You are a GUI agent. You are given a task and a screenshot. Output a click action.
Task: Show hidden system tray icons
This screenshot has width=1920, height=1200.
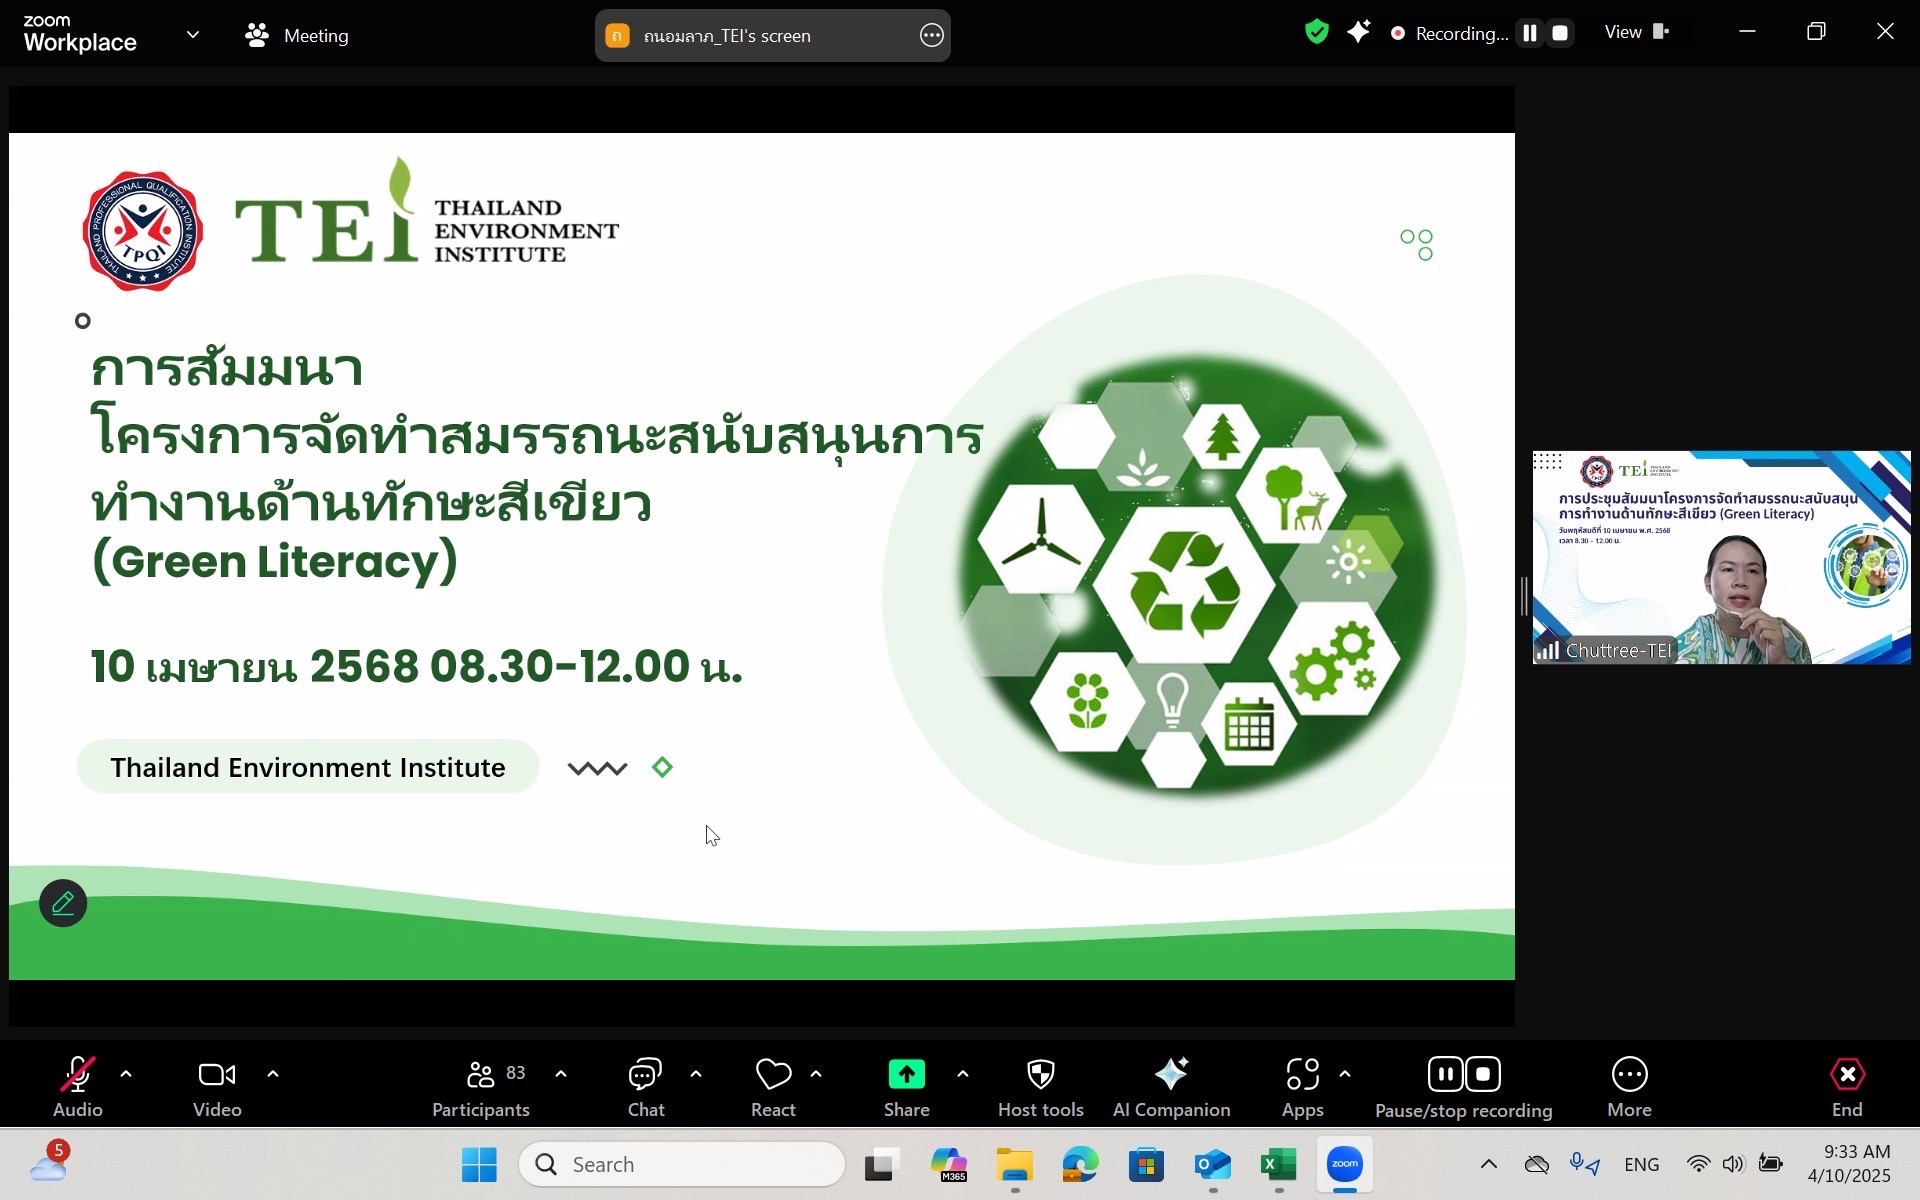(x=1488, y=1163)
